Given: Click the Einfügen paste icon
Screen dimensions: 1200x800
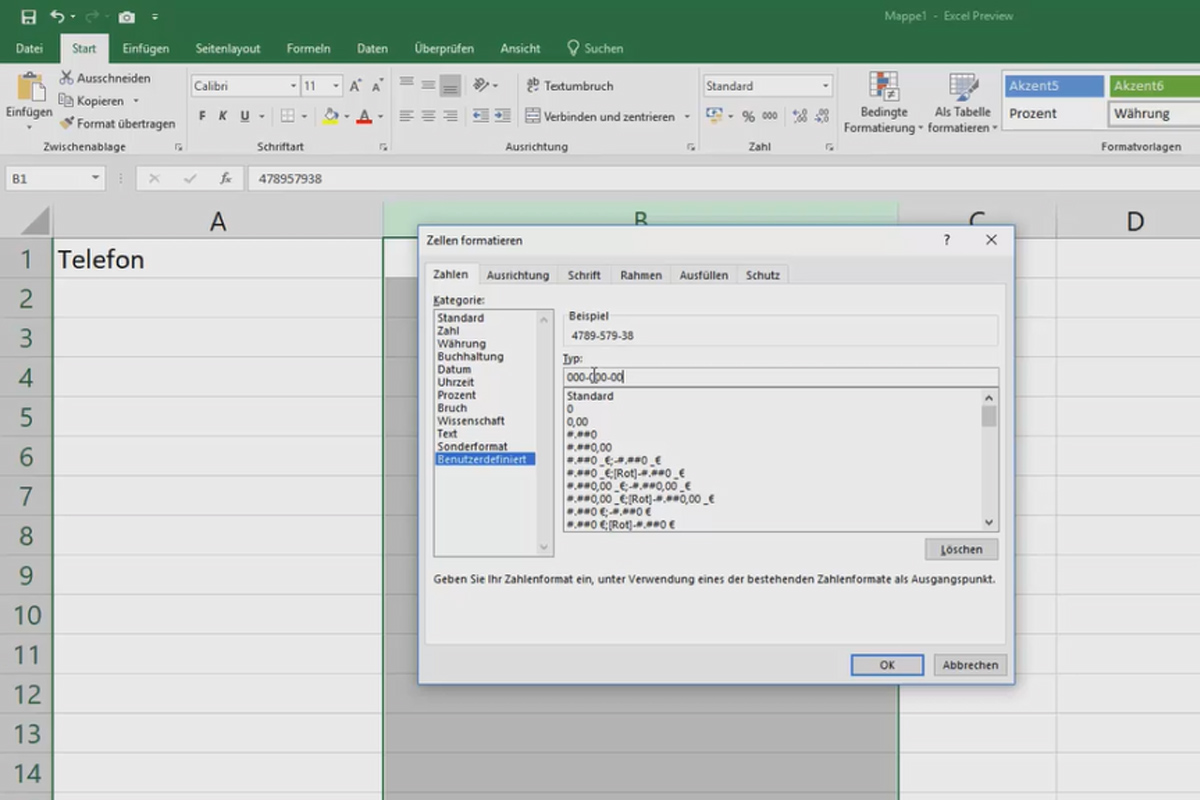Looking at the screenshot, I should tap(29, 88).
